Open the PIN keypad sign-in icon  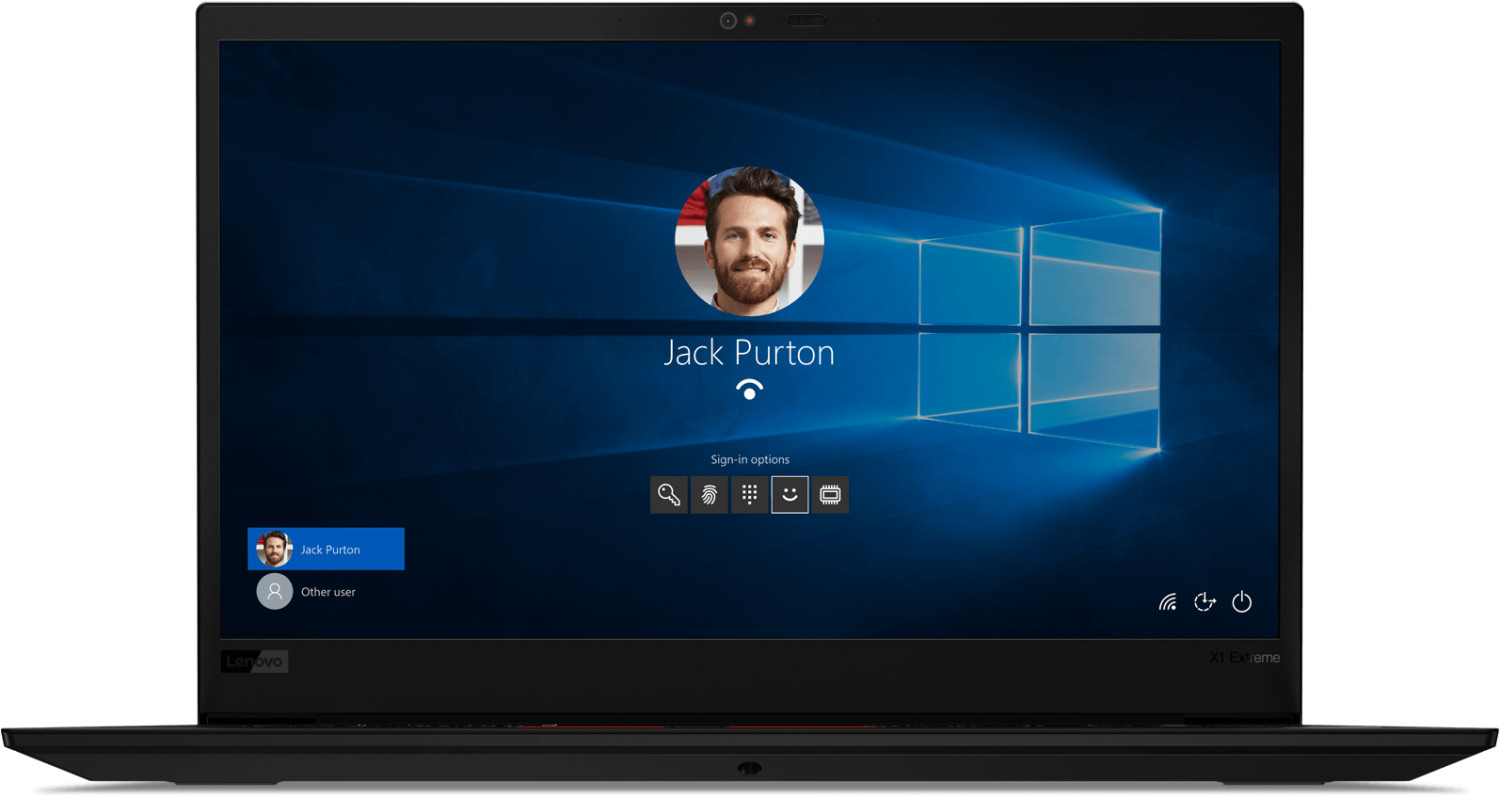(749, 494)
